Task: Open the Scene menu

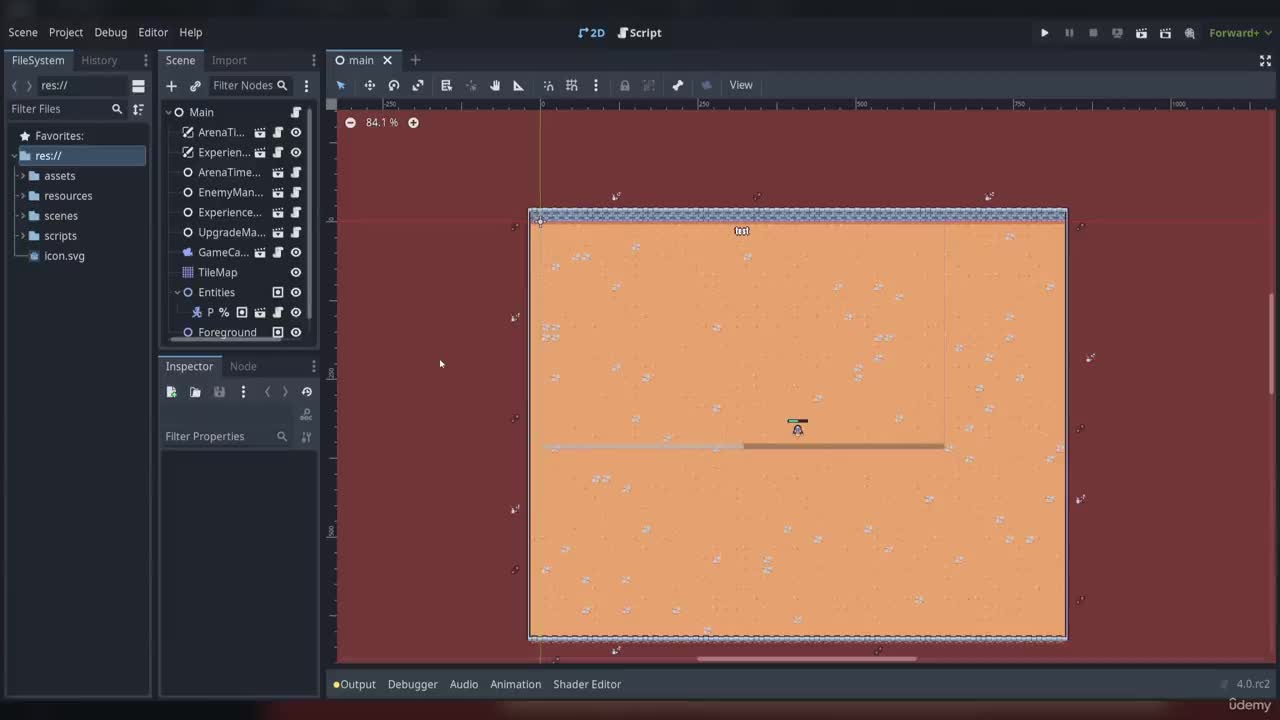Action: 23,33
